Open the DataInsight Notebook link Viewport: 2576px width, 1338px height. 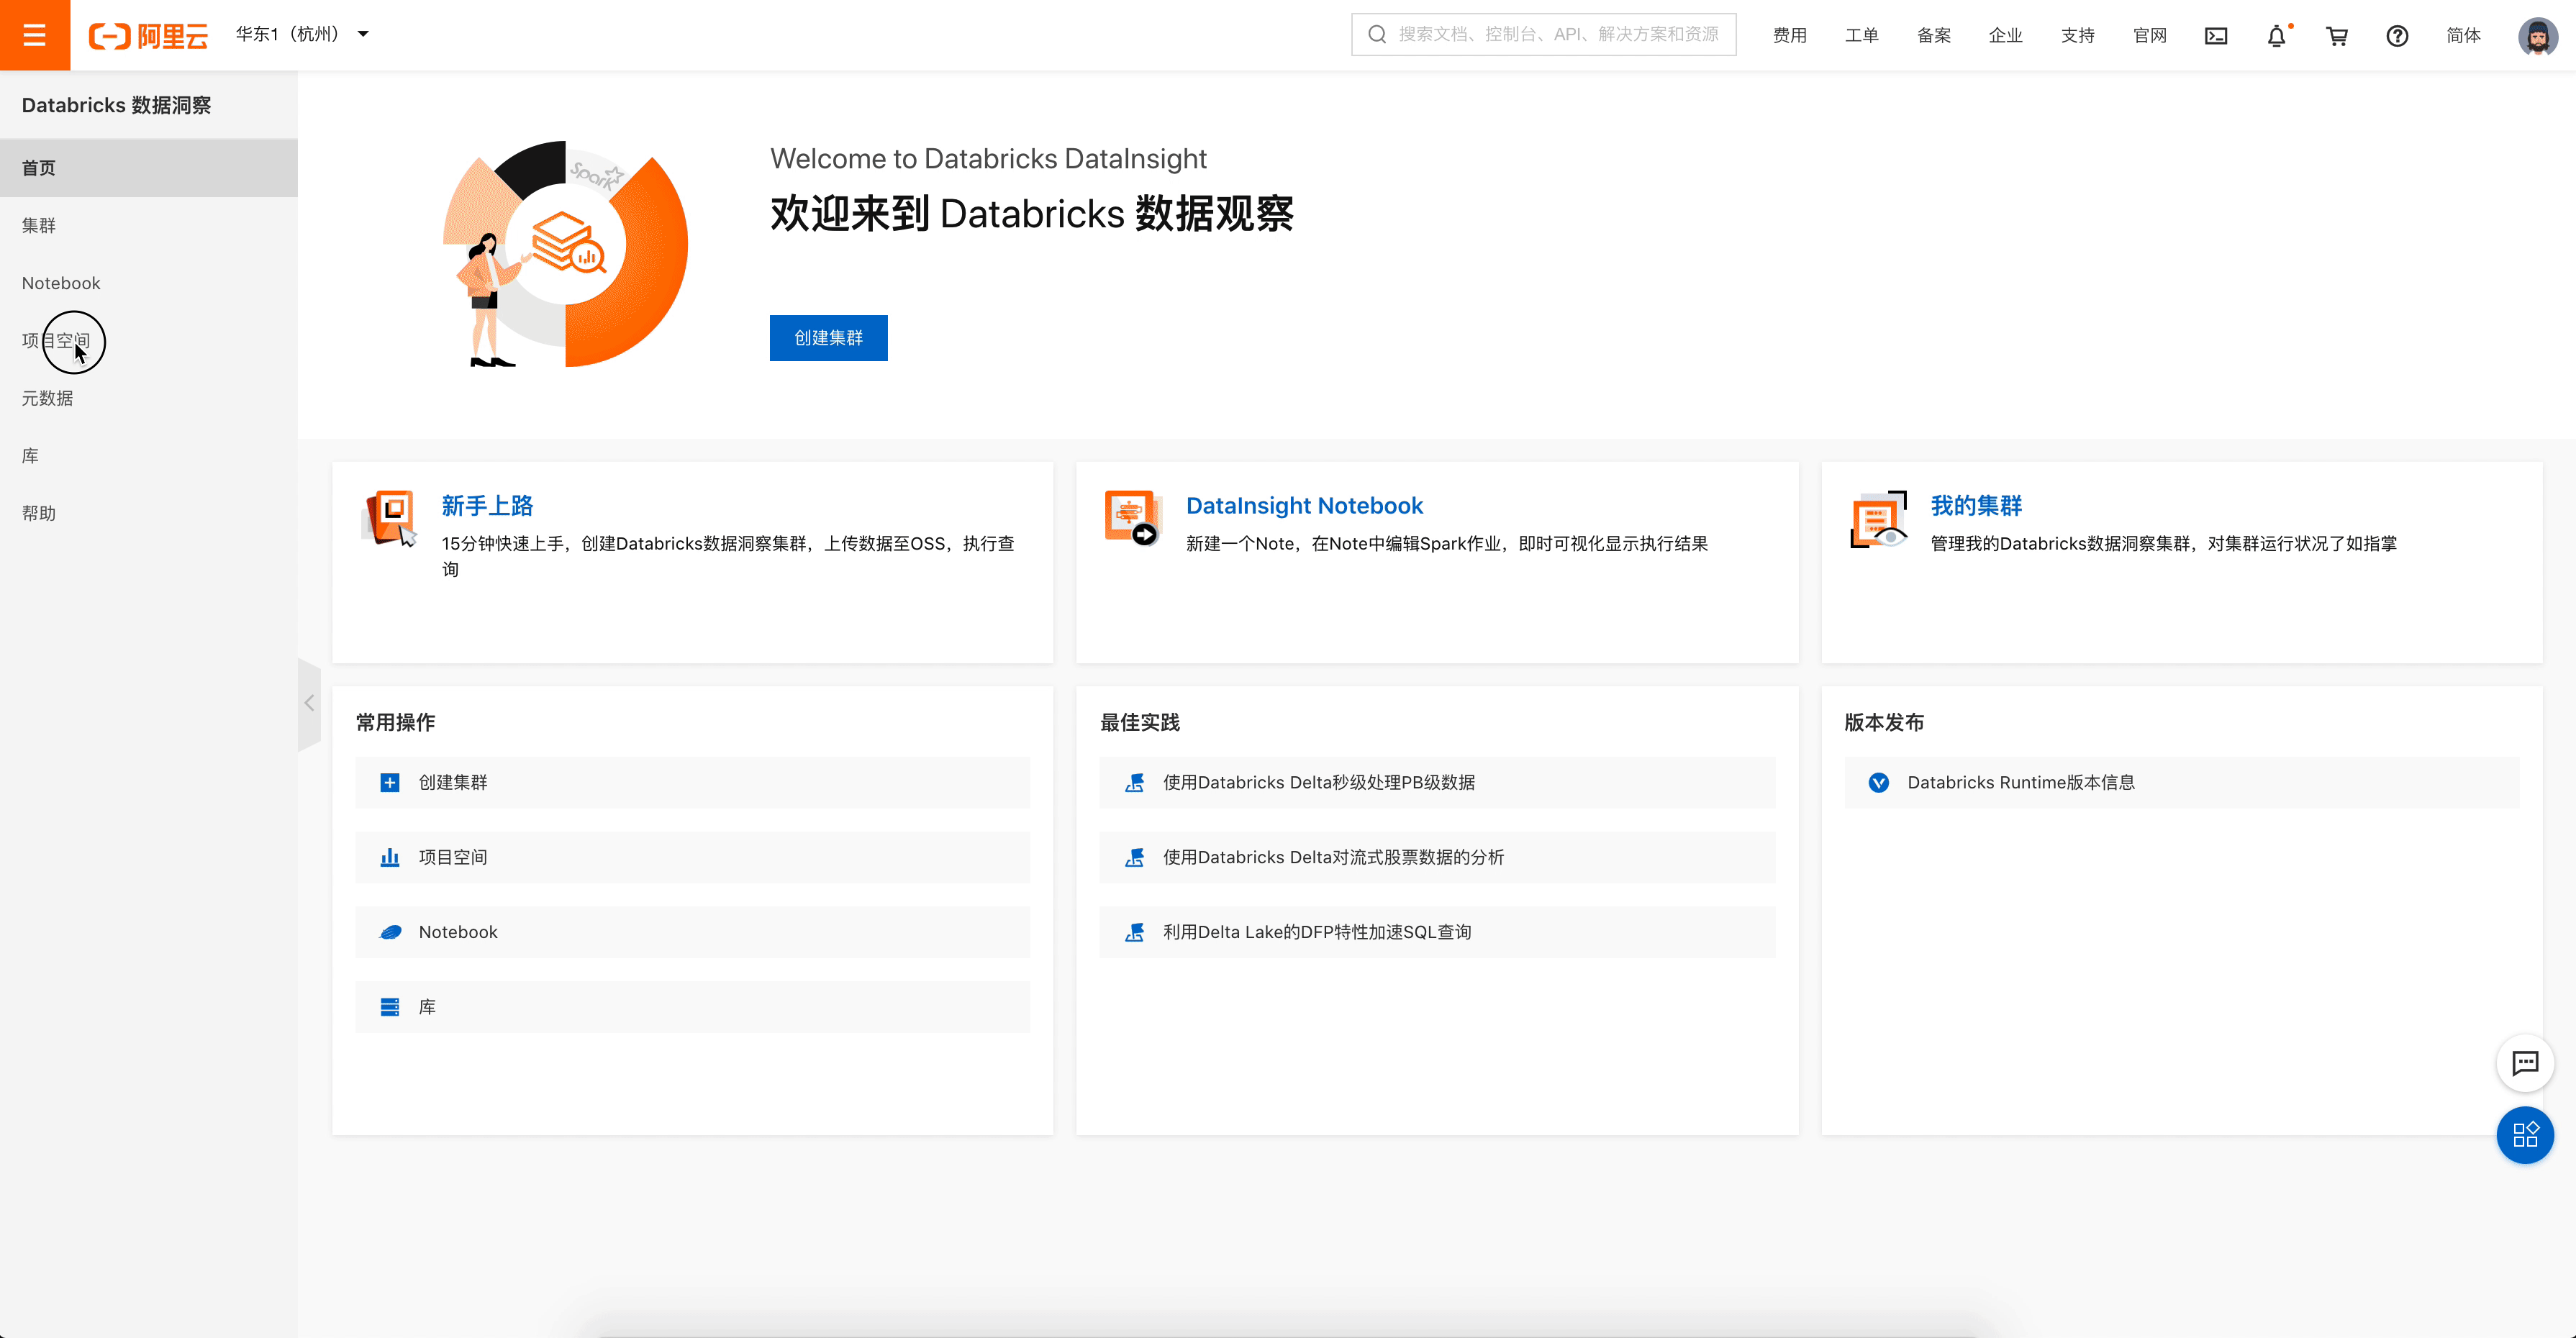tap(1304, 506)
